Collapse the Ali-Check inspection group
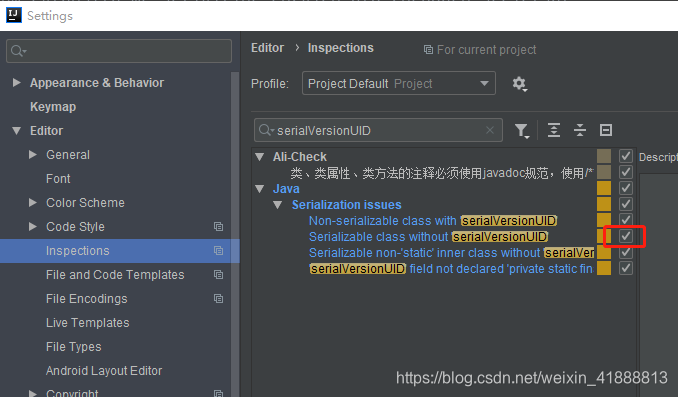 (259, 157)
